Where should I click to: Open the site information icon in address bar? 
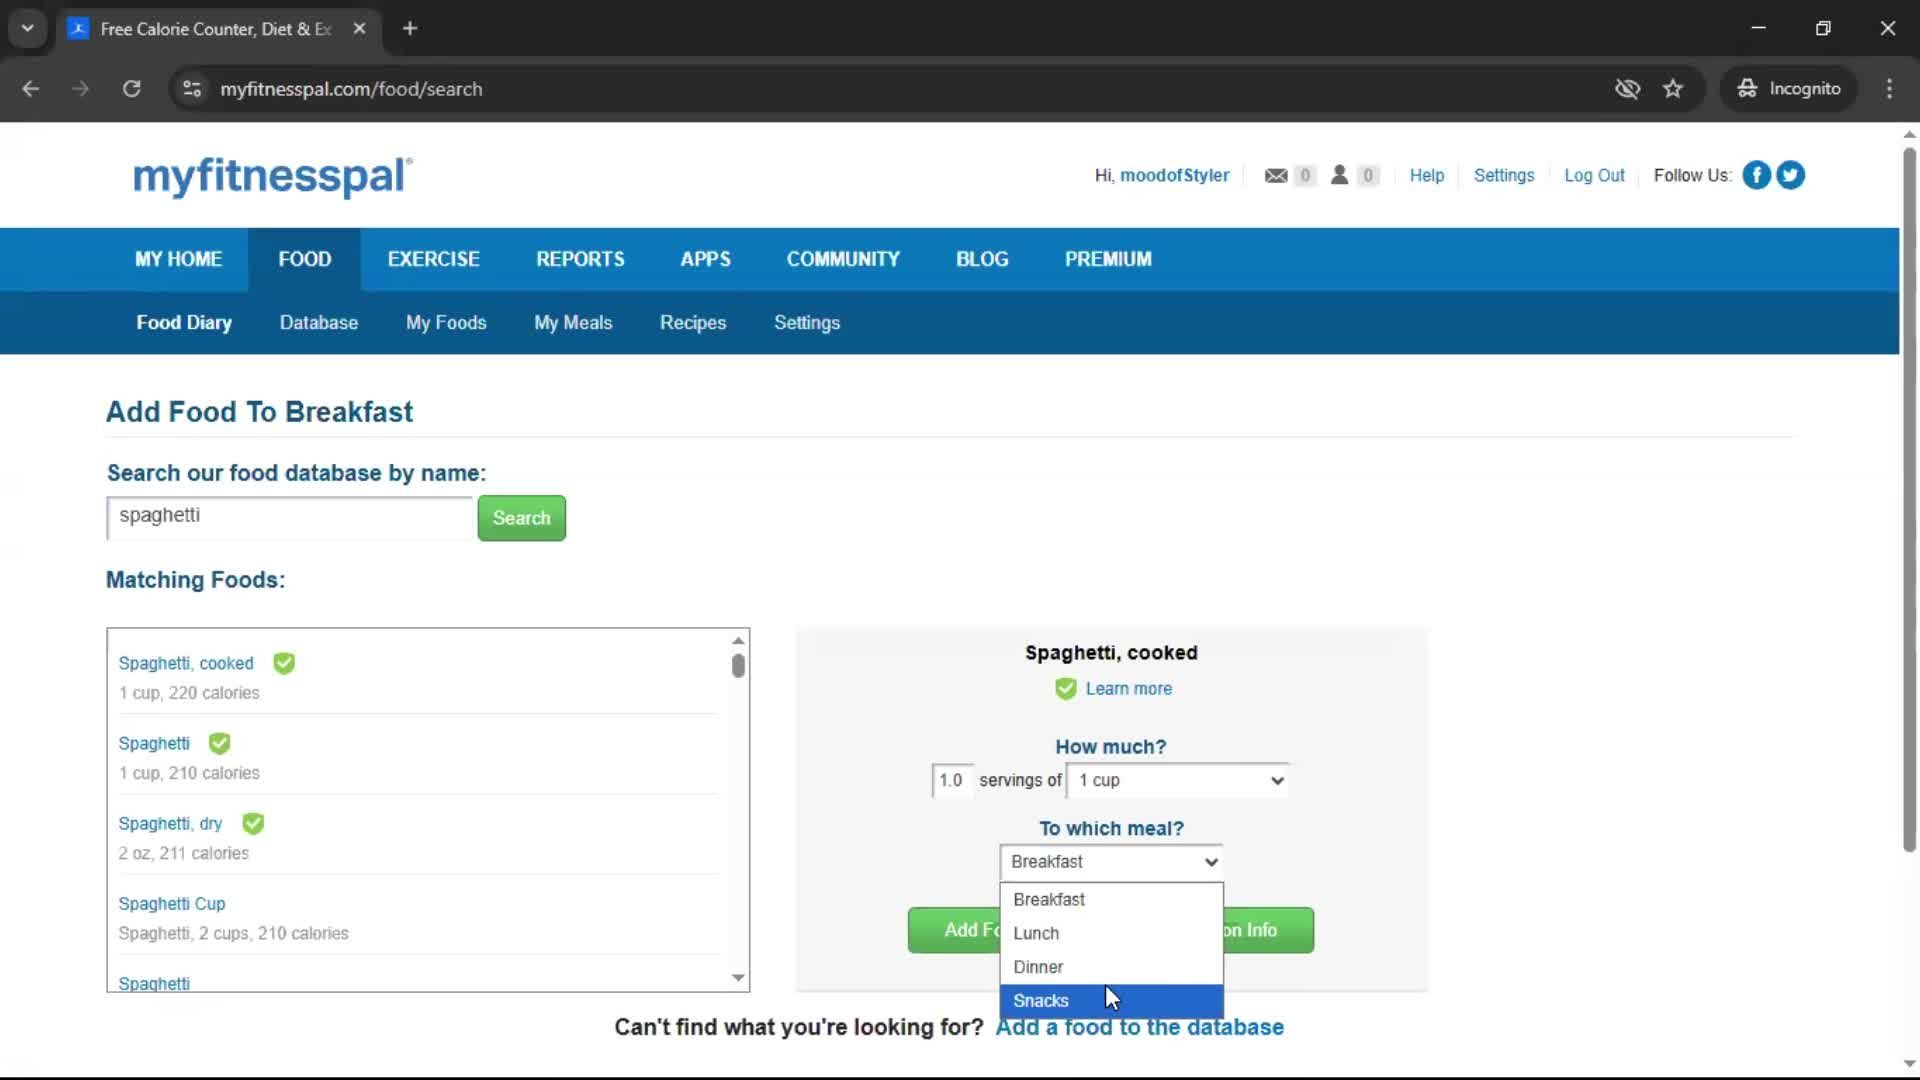pyautogui.click(x=192, y=89)
